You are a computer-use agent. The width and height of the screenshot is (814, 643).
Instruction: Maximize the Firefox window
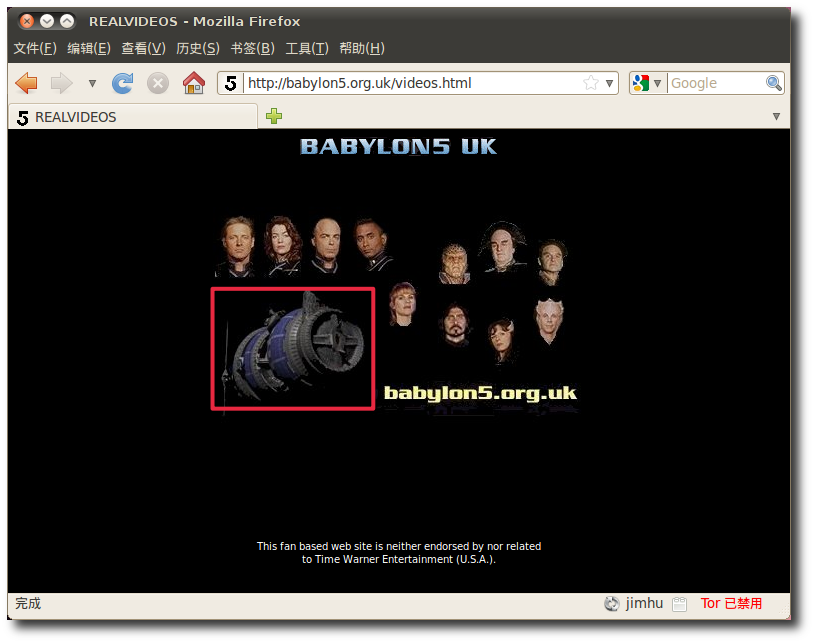pyautogui.click(x=67, y=21)
